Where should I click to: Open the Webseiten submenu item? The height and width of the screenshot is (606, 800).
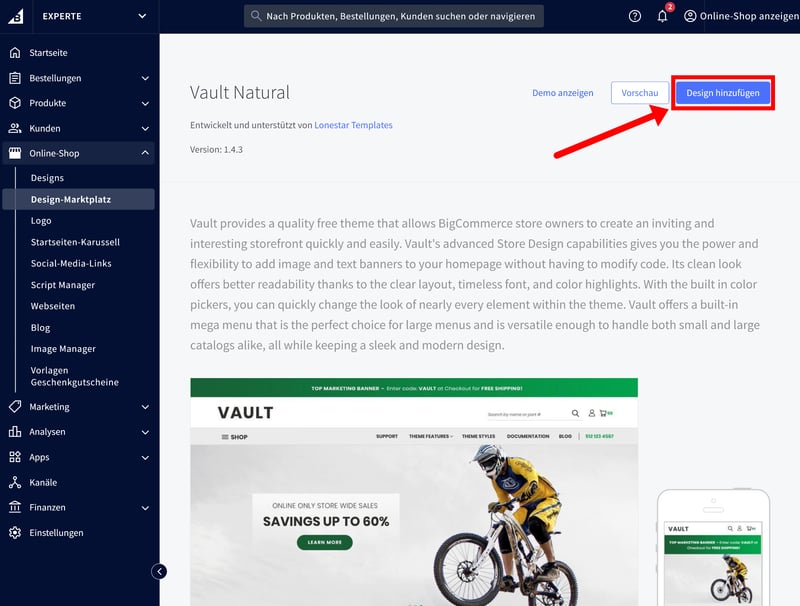[53, 306]
